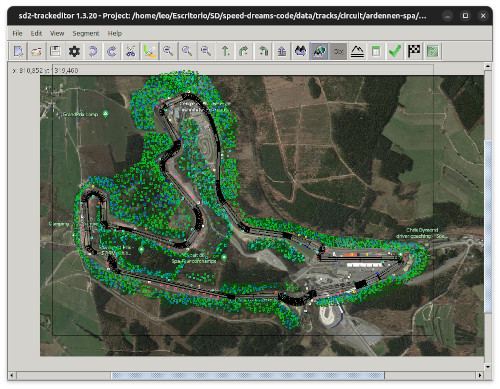Toggle the binoculars show arrows icon

pos(301,51)
